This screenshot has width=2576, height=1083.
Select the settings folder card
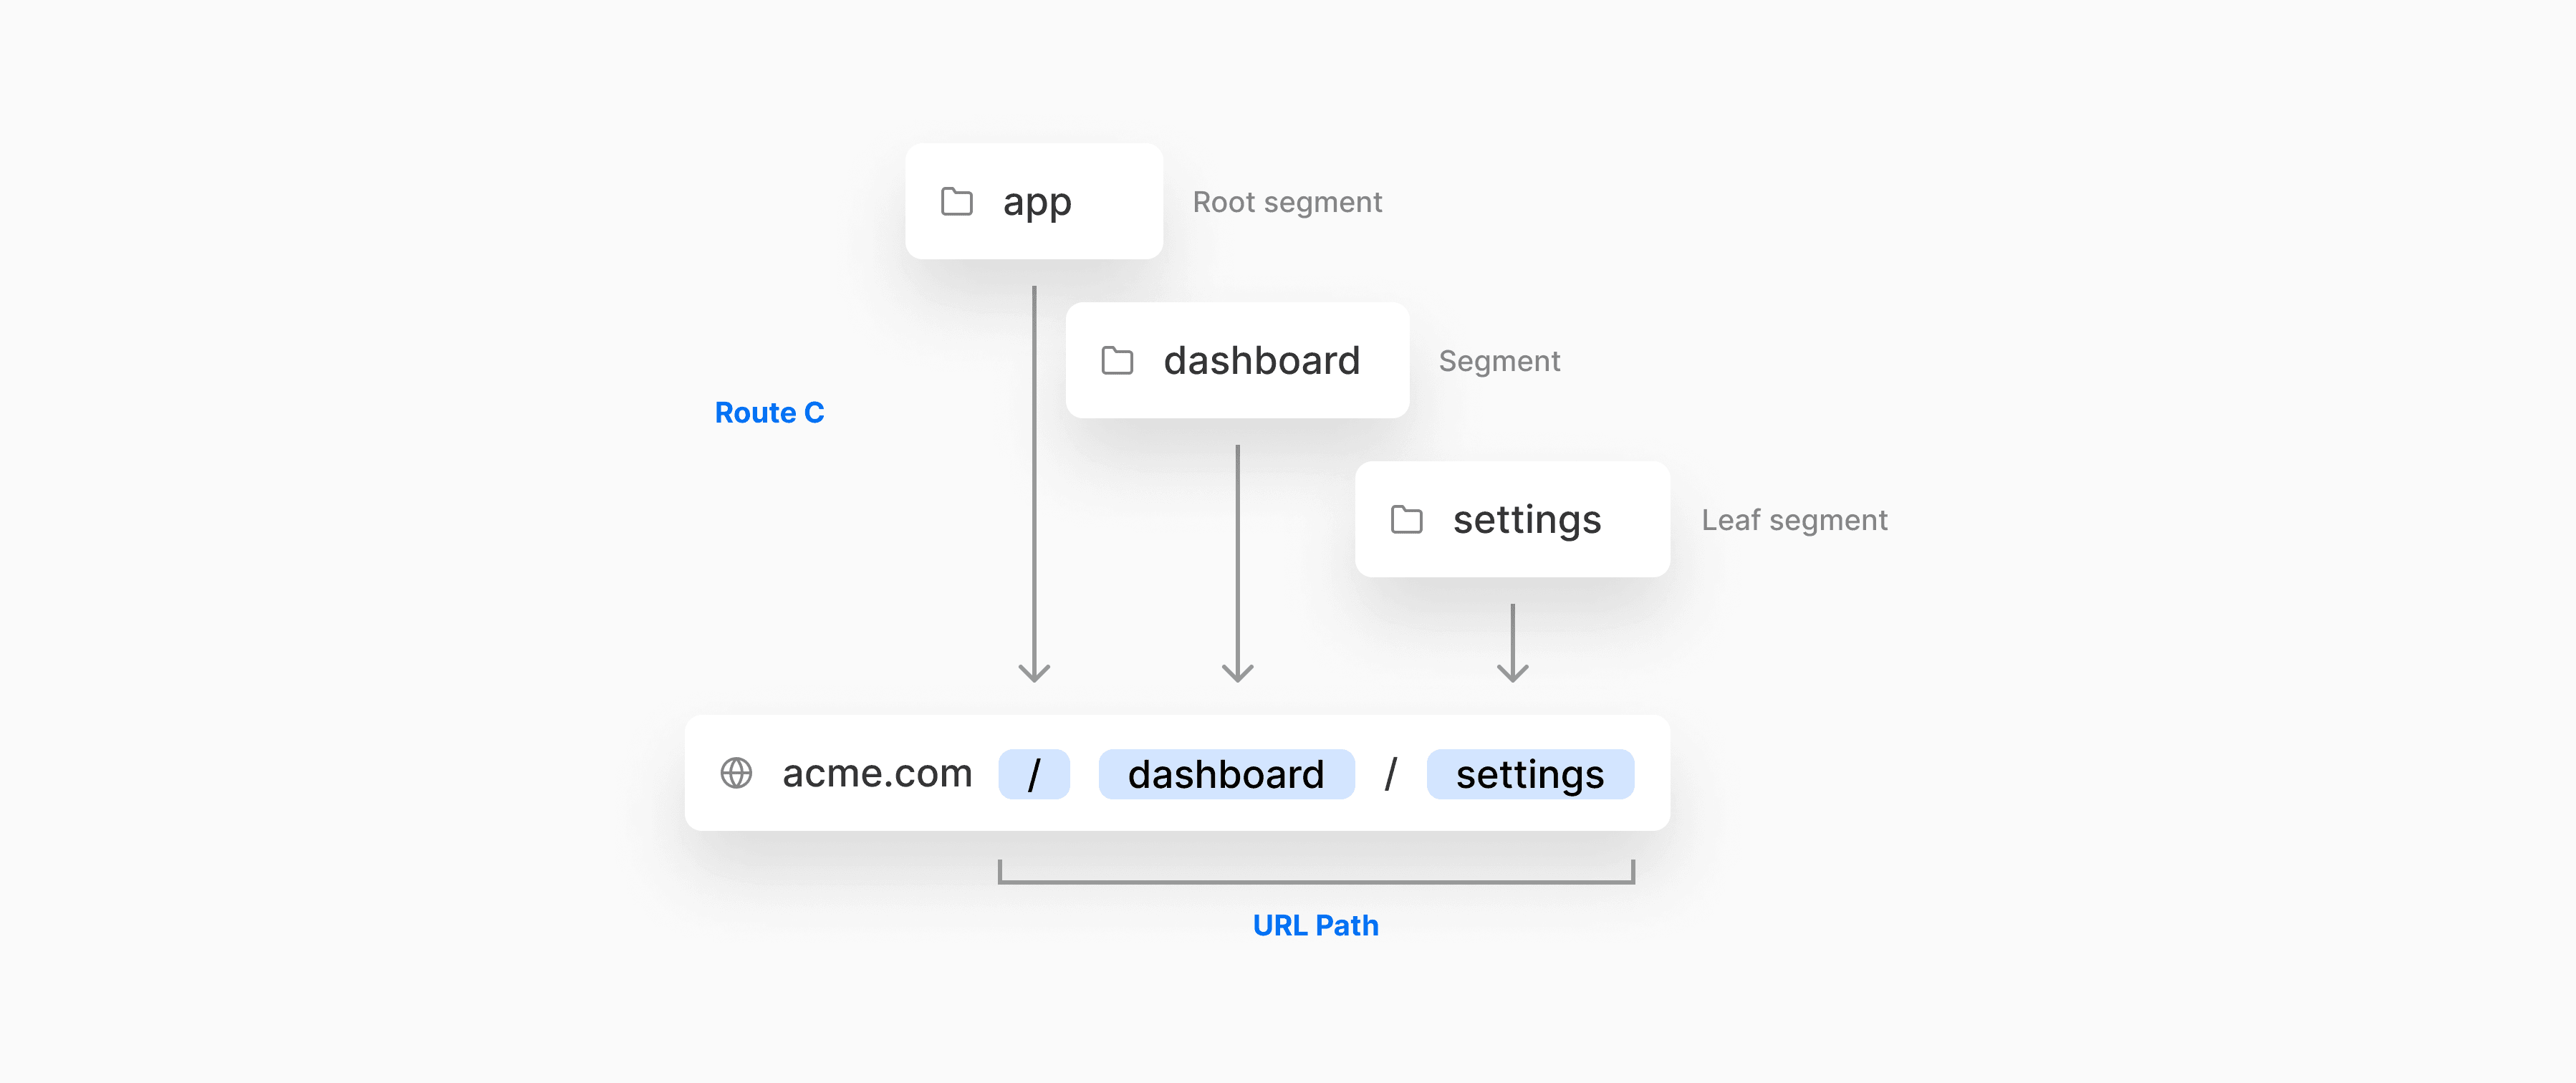tap(1512, 519)
